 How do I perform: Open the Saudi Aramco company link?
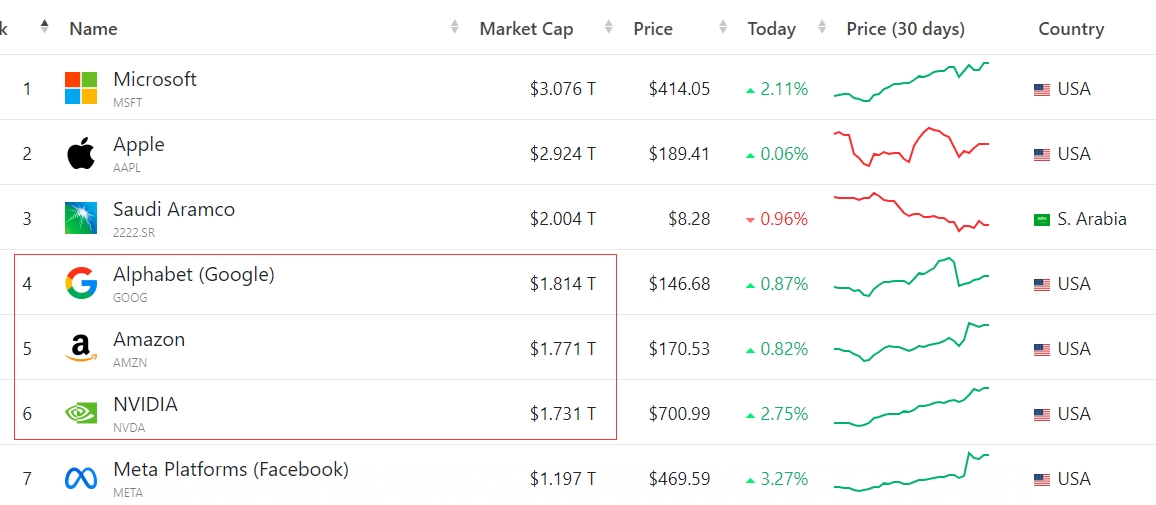click(x=174, y=209)
